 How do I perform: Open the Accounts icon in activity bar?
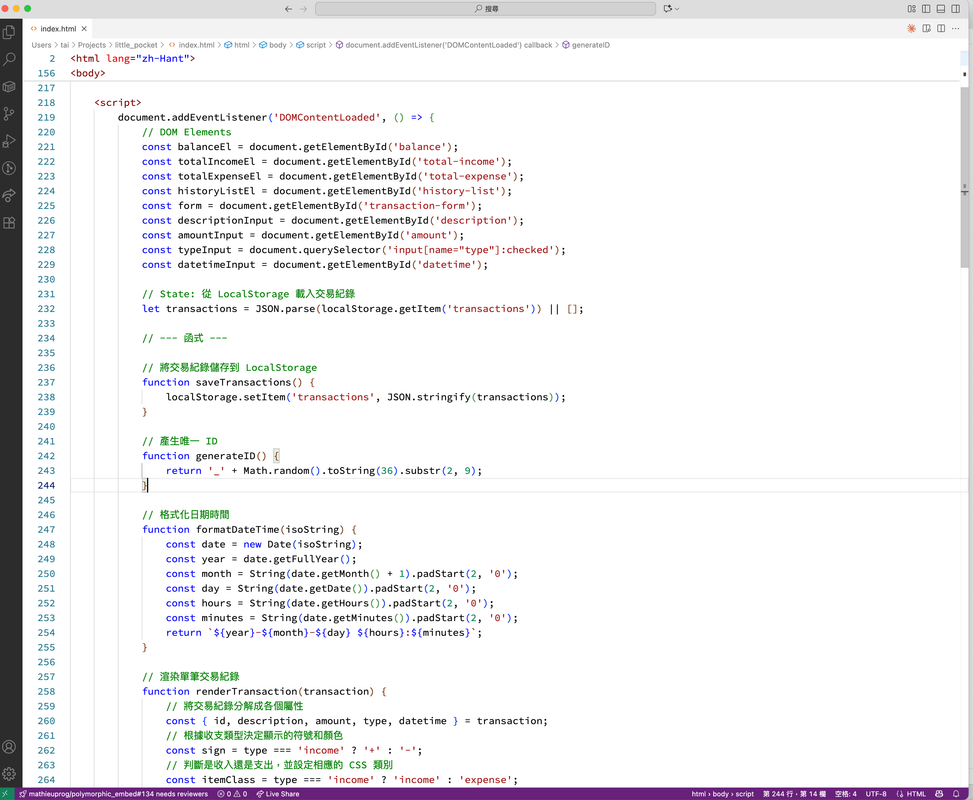click(x=9, y=747)
